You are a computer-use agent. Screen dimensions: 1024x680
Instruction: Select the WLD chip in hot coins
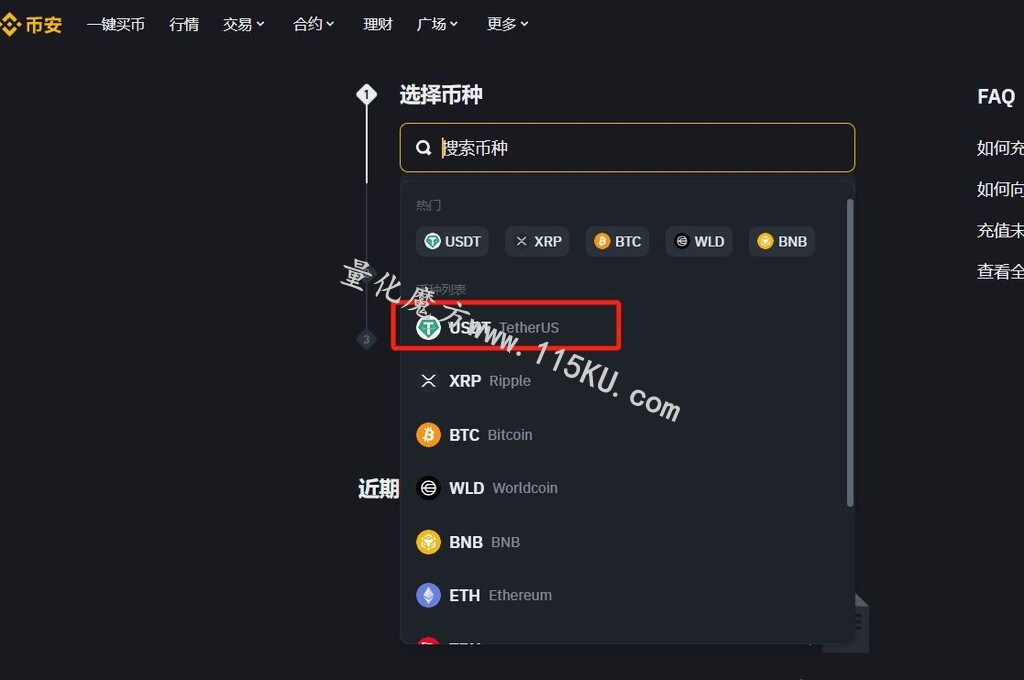(699, 242)
